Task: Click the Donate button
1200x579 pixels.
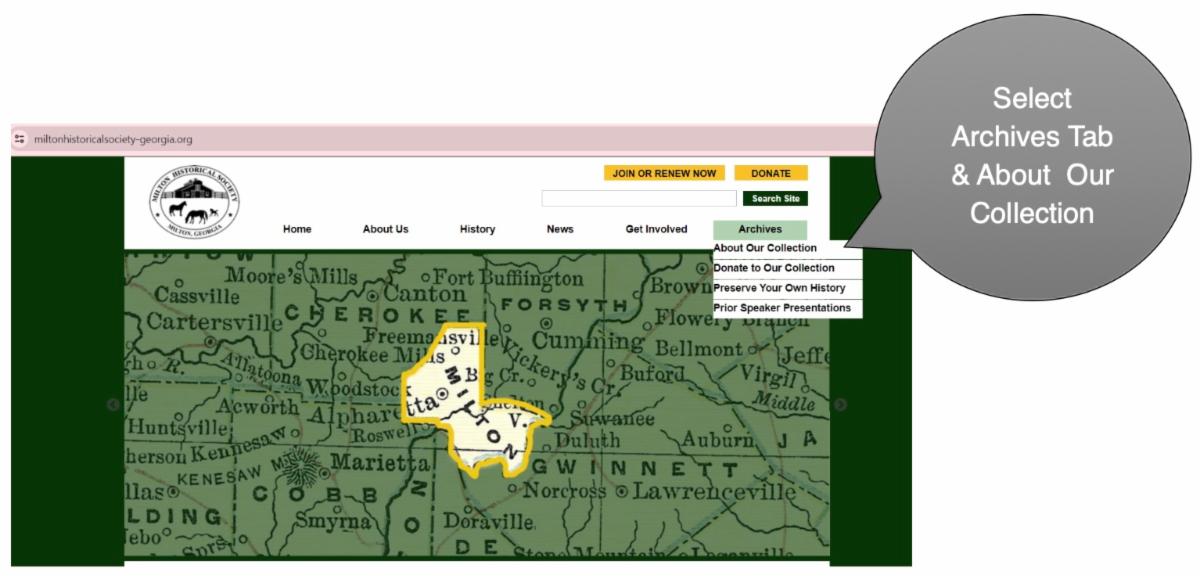Action: pyautogui.click(x=771, y=173)
